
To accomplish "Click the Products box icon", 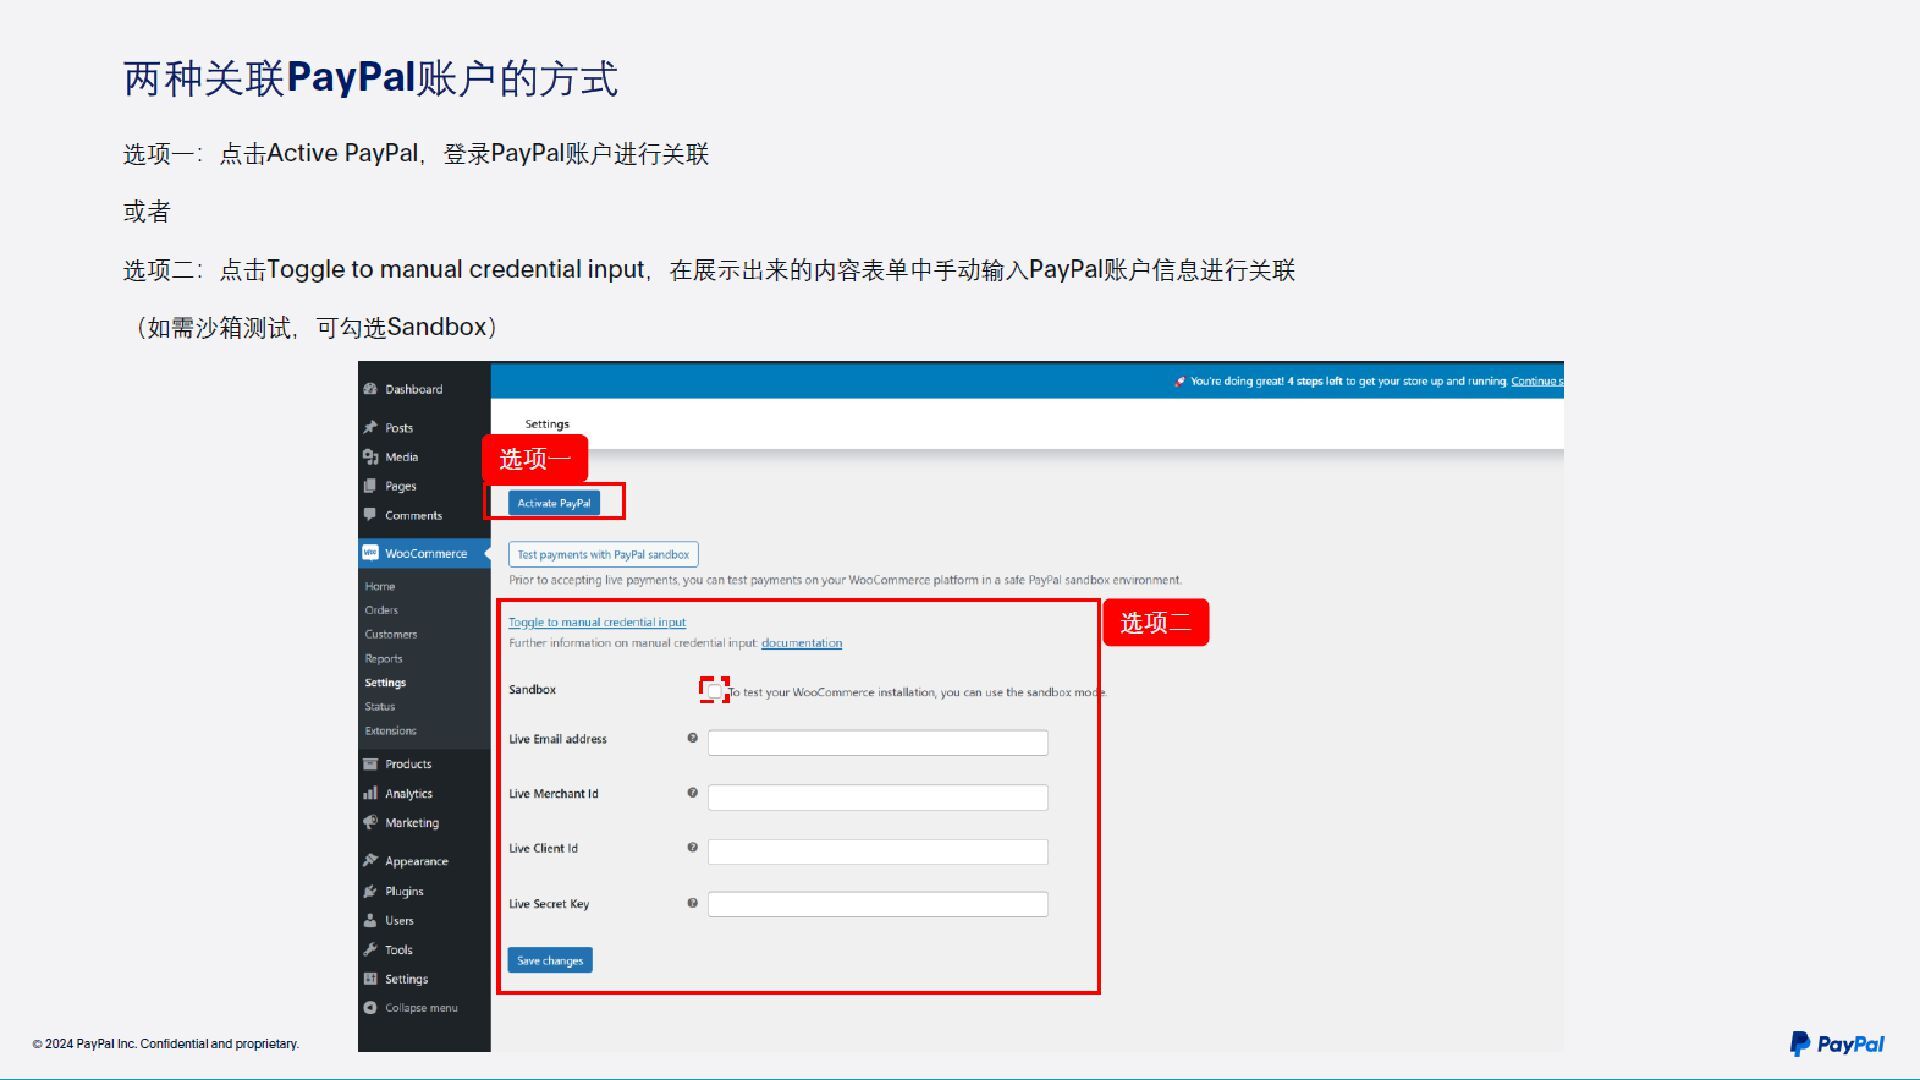I will 370,764.
